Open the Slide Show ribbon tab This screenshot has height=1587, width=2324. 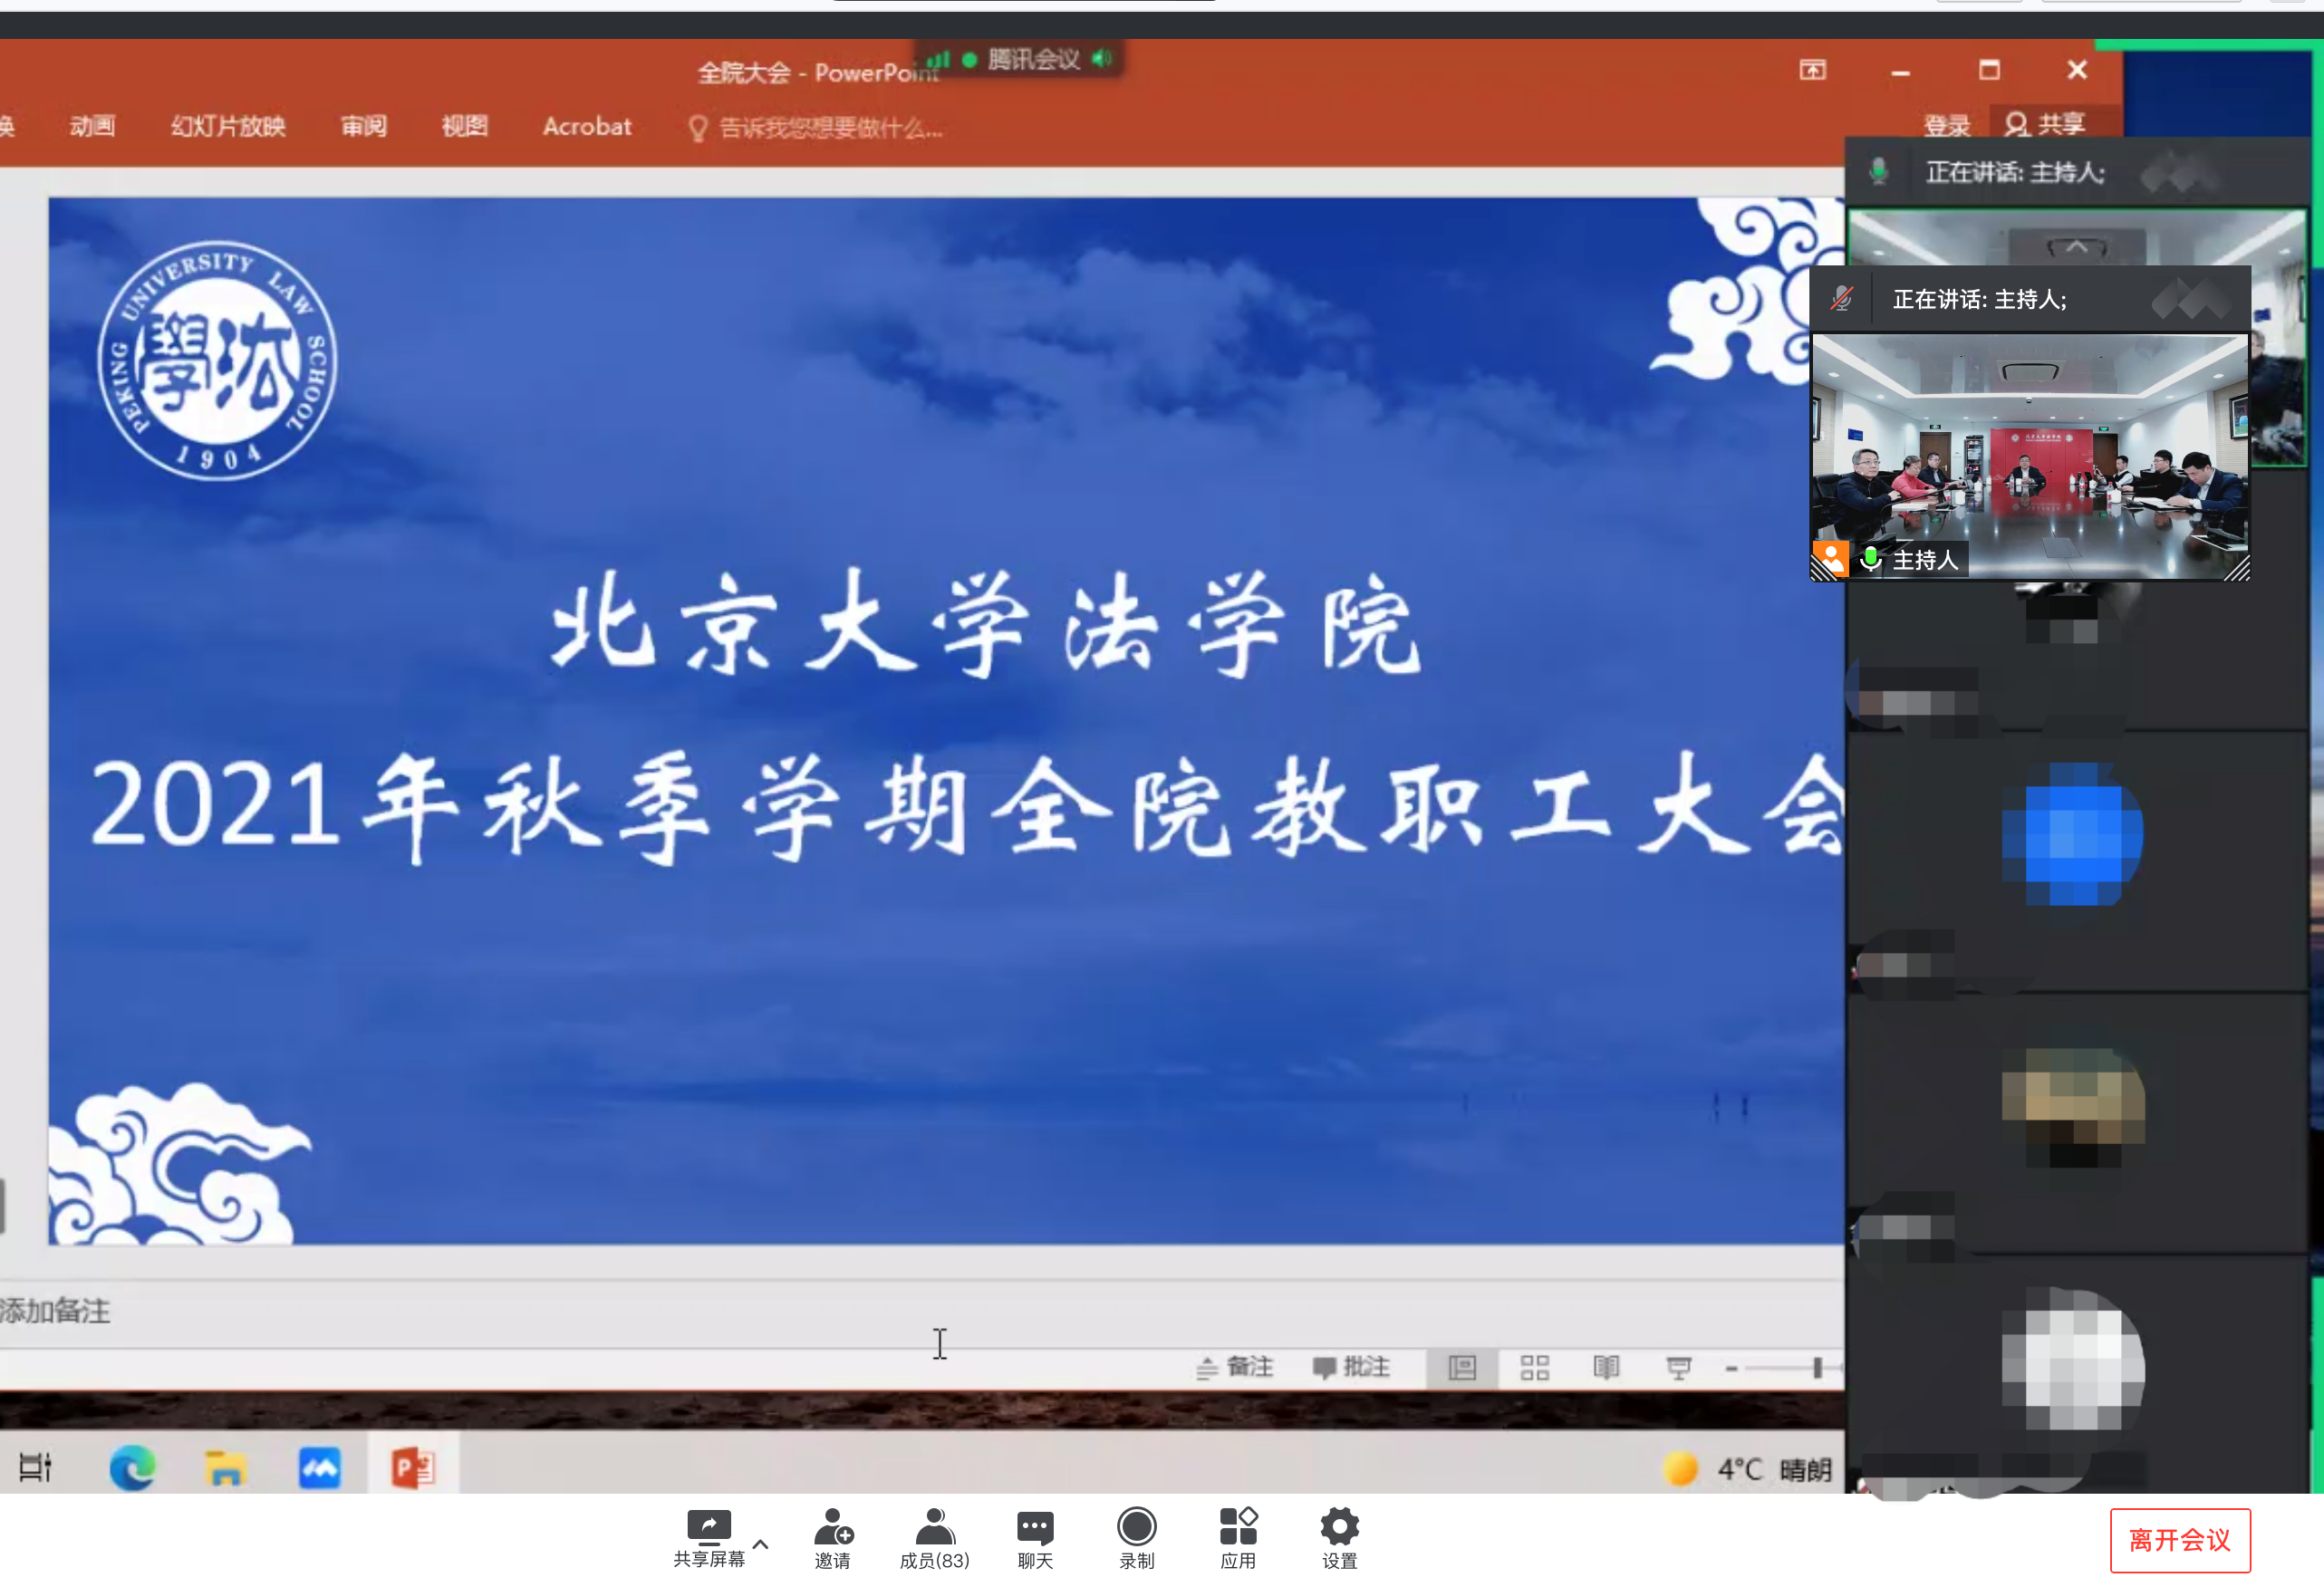point(228,126)
